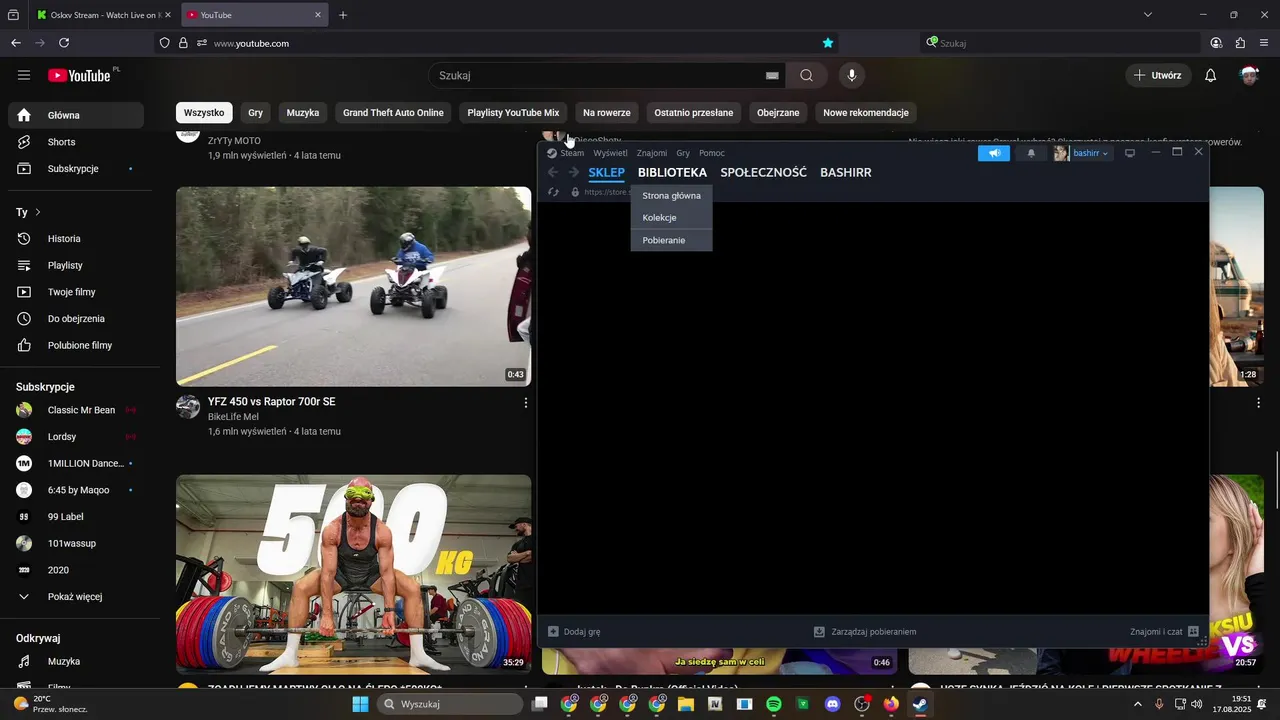This screenshot has width=1280, height=720.
Task: Open the 'Znajomi' Steam menu
Action: tap(652, 153)
